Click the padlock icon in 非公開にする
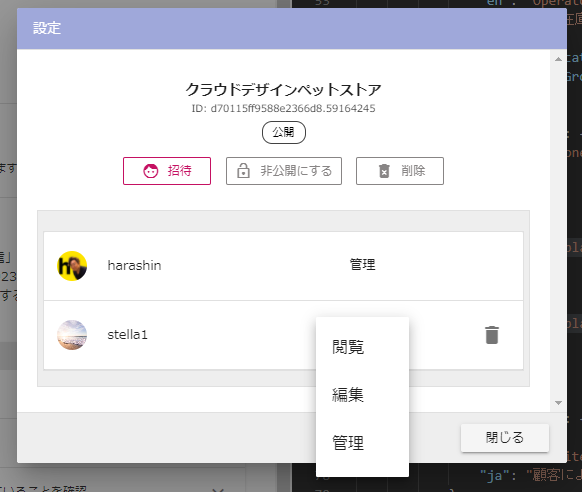 point(243,171)
